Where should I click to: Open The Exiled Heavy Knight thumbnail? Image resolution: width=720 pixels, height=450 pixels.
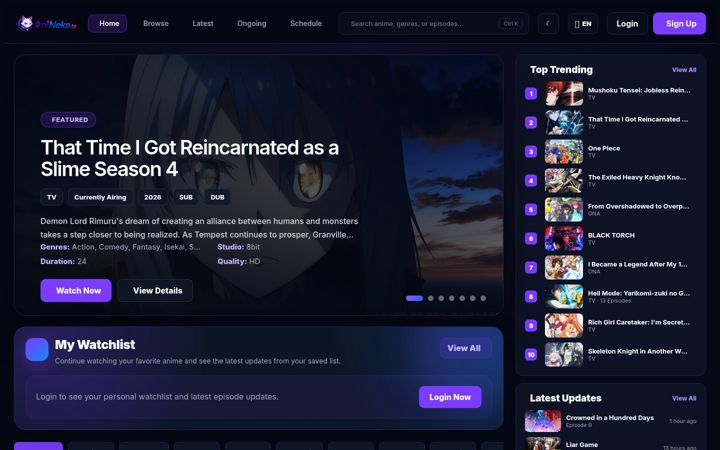pos(564,180)
